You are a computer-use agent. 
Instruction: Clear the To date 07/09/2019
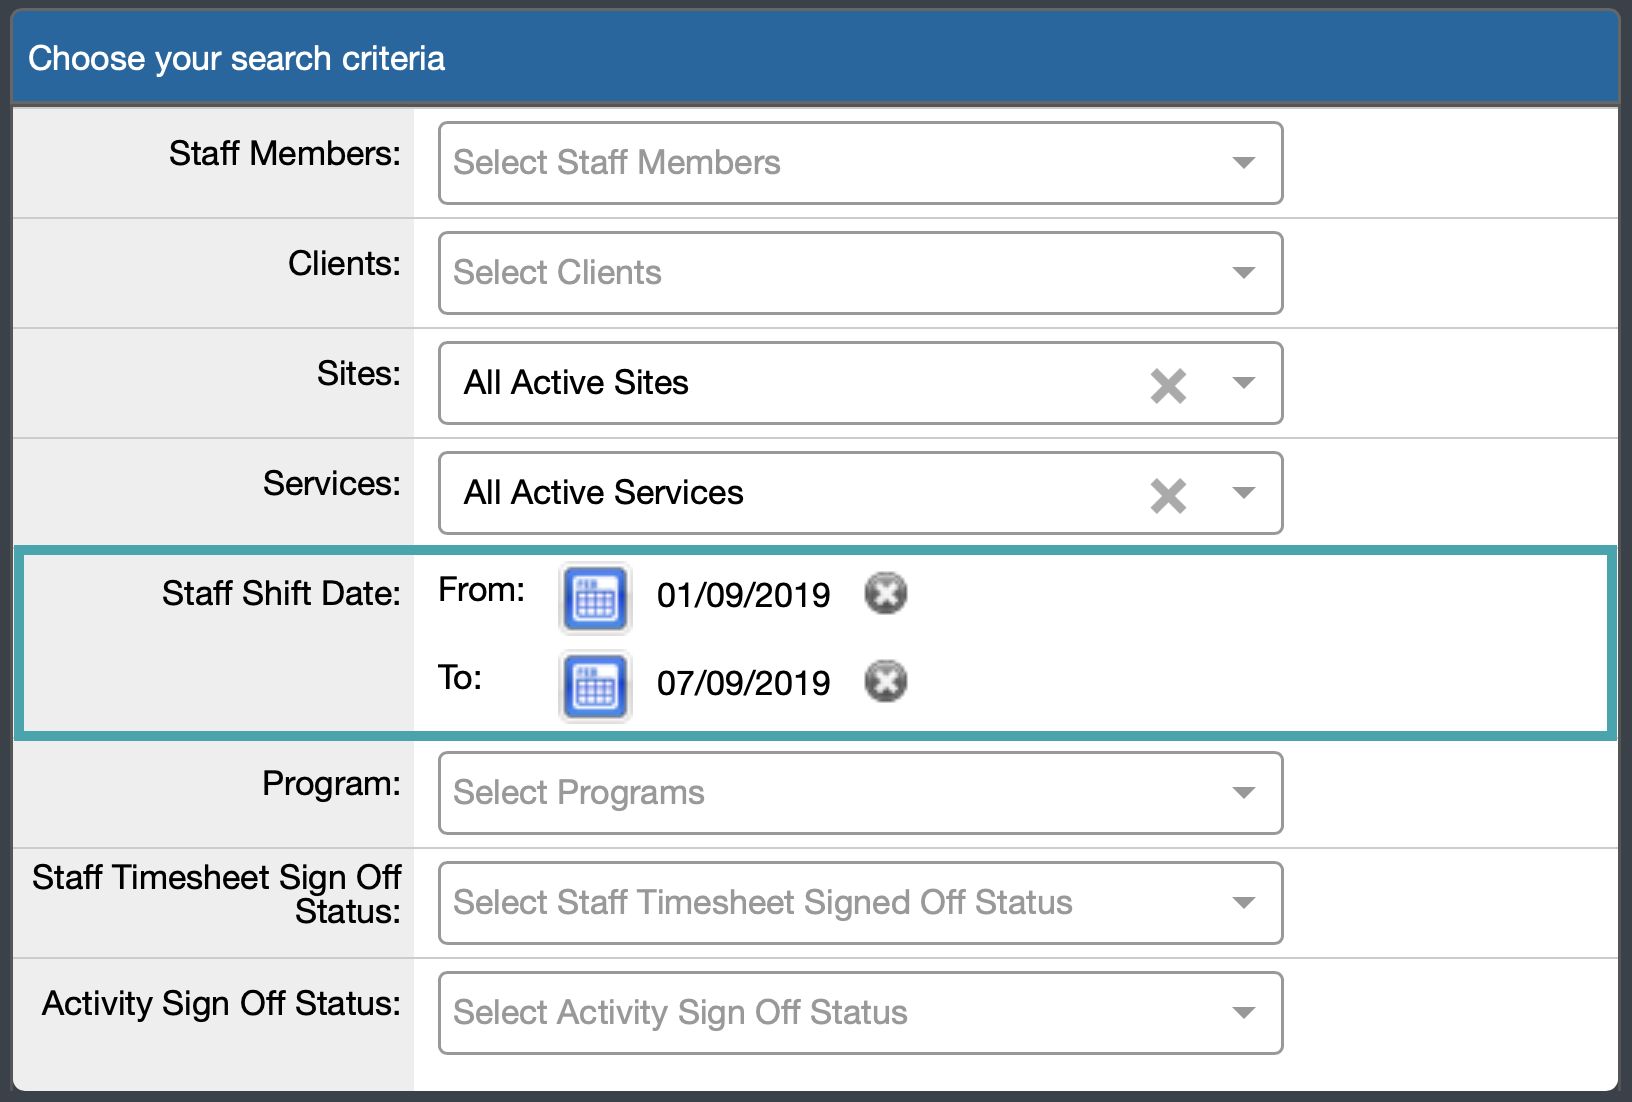pos(885,681)
